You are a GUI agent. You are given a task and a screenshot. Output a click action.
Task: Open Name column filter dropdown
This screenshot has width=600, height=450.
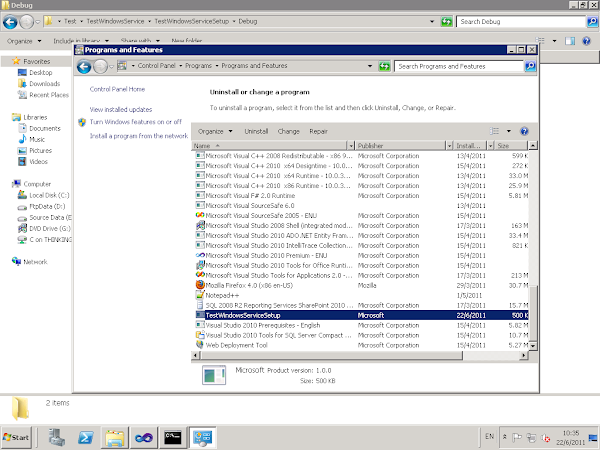(x=351, y=146)
